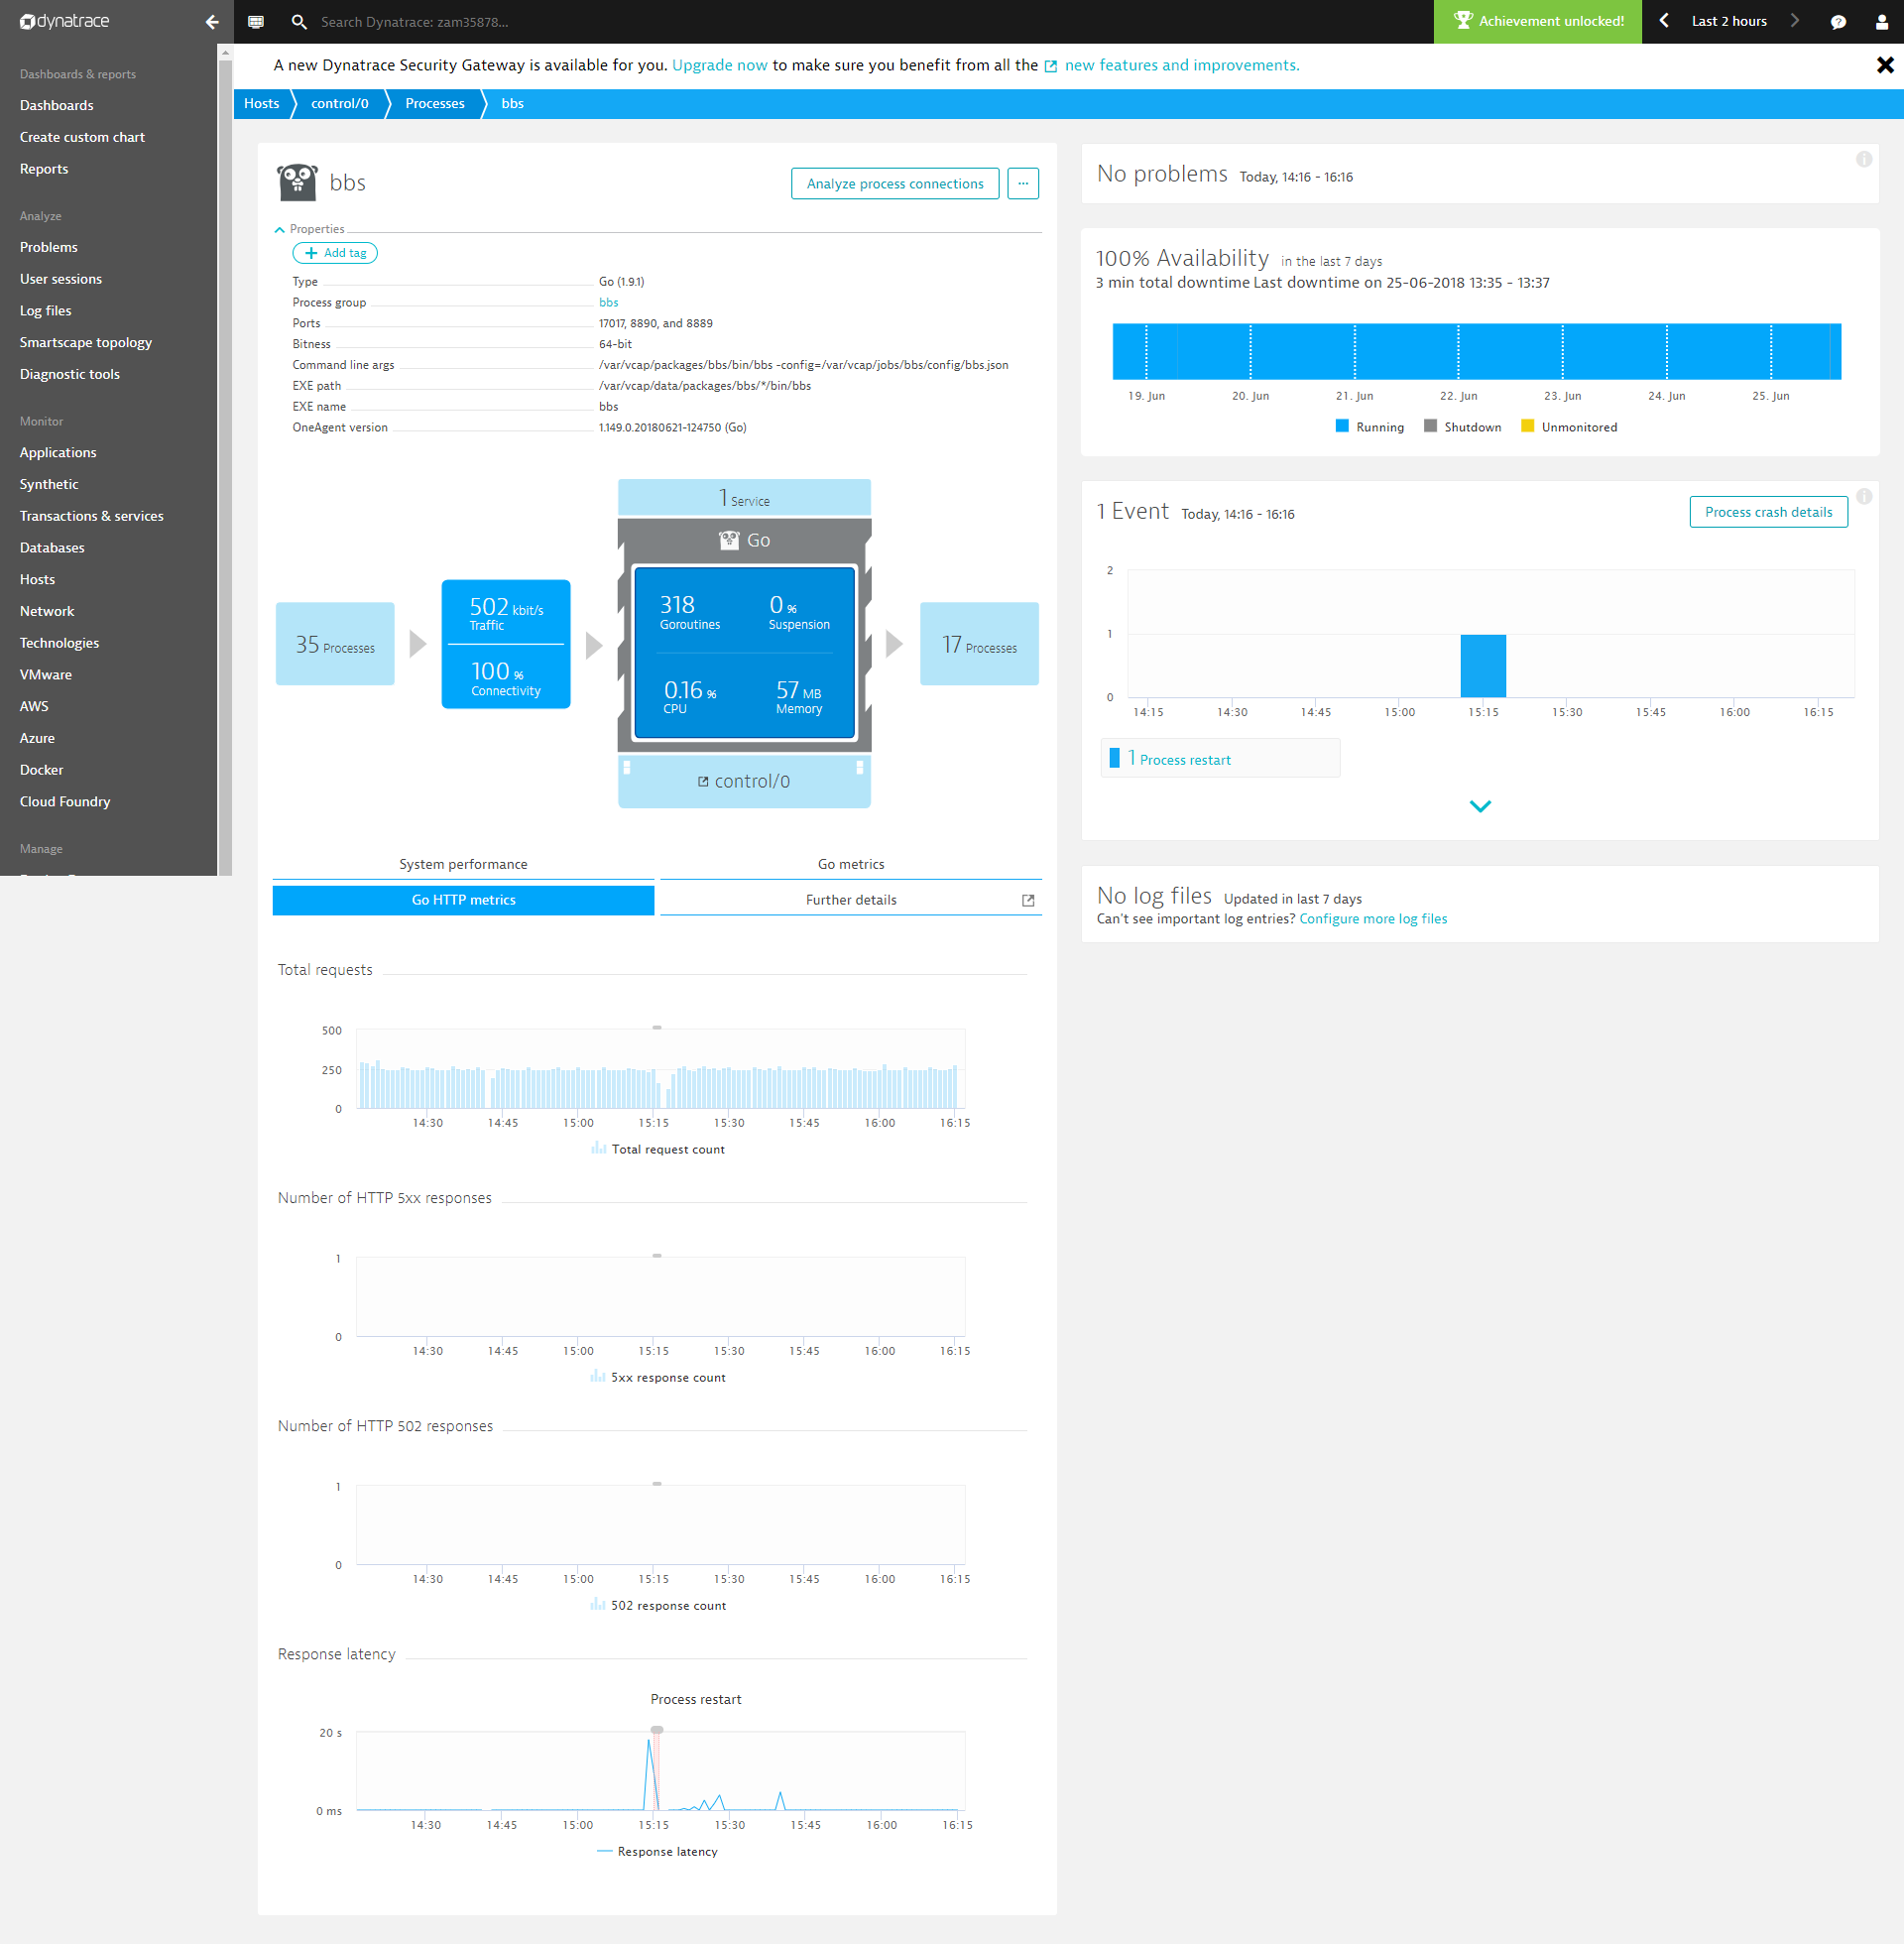Screen dimensions: 1904x1944
Task: Open Dashboards in the sidebar
Action: (57, 105)
